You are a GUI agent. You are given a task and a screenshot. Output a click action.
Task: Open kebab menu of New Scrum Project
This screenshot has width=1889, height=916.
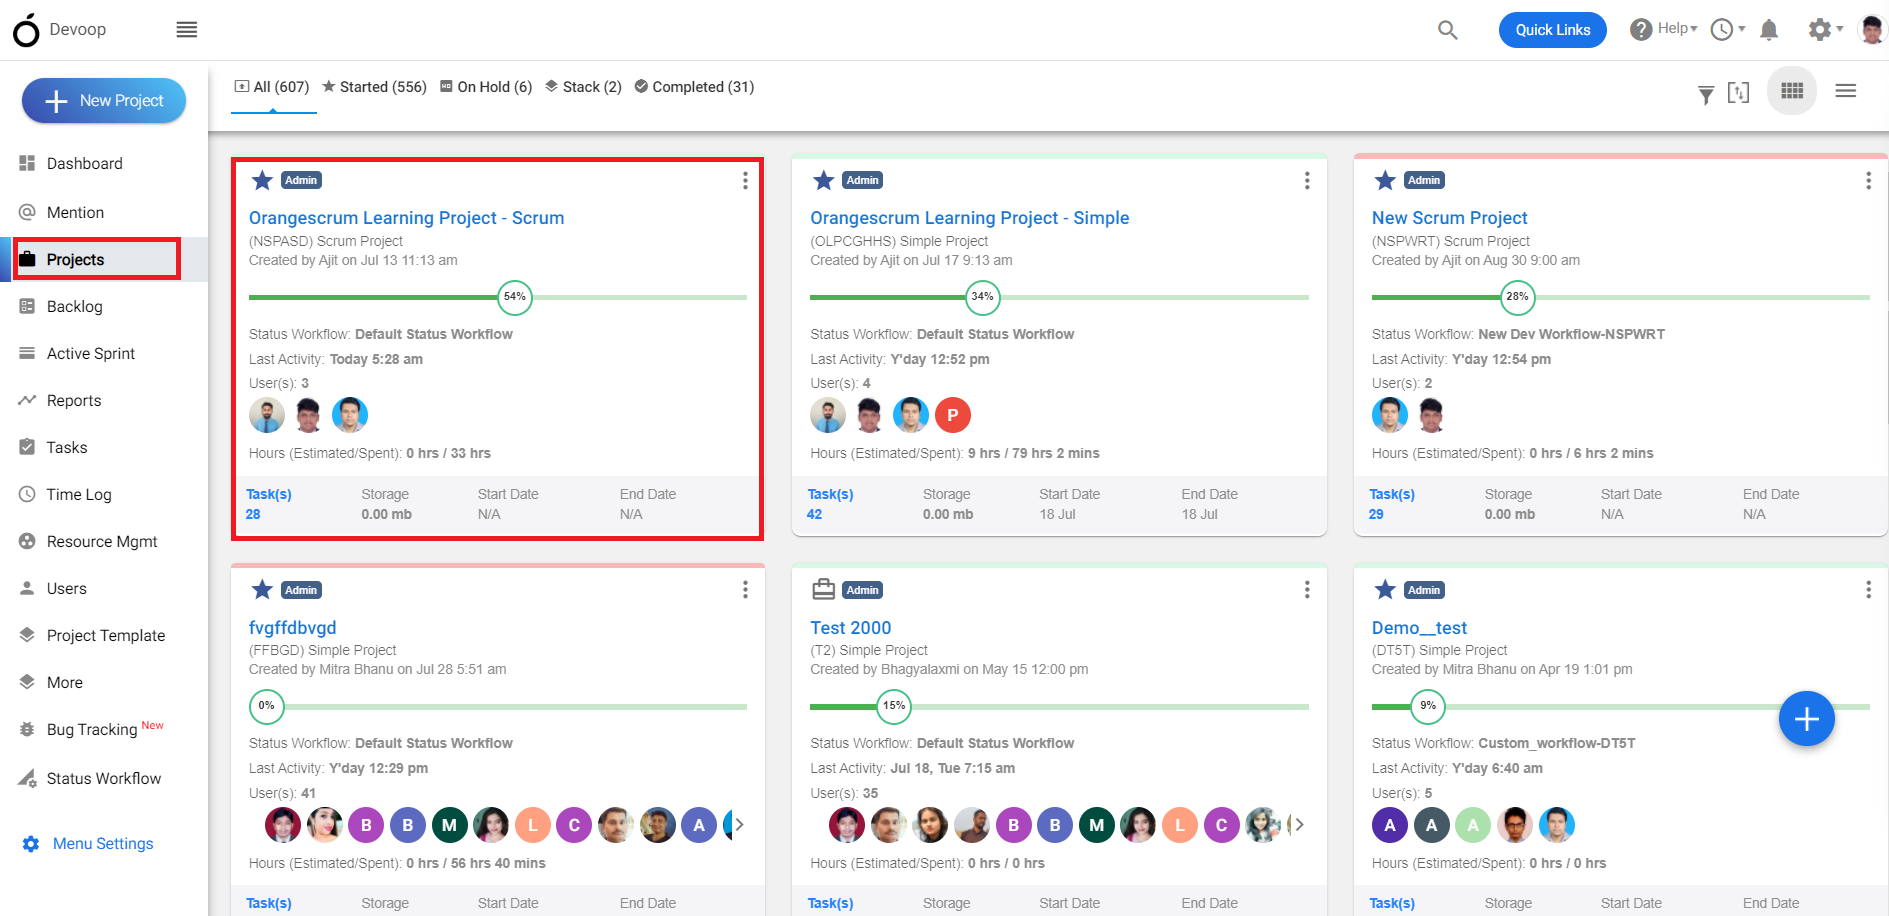[x=1868, y=180]
